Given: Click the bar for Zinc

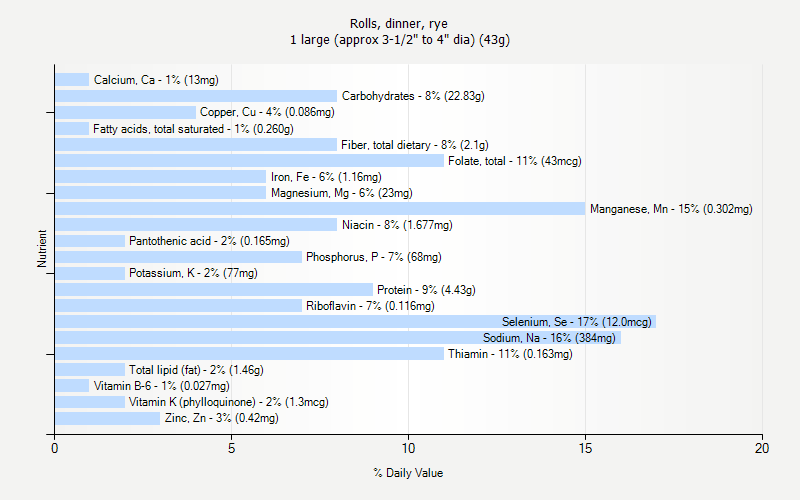Looking at the screenshot, I should [108, 418].
